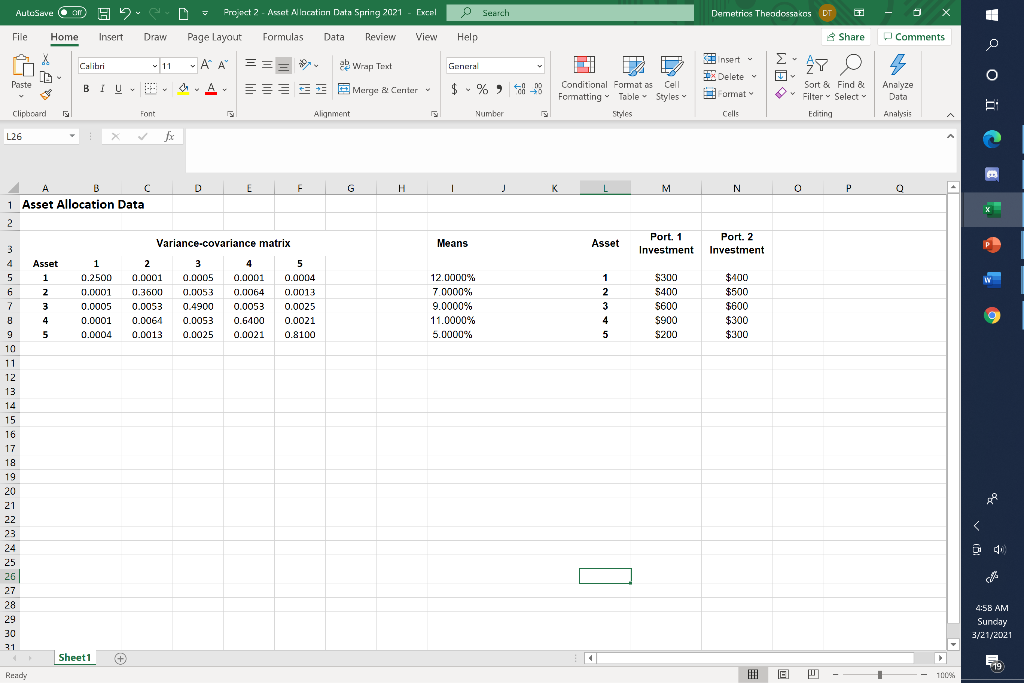Open Analyze Data tool
Image resolution: width=1024 pixels, height=683 pixels.
tap(897, 77)
